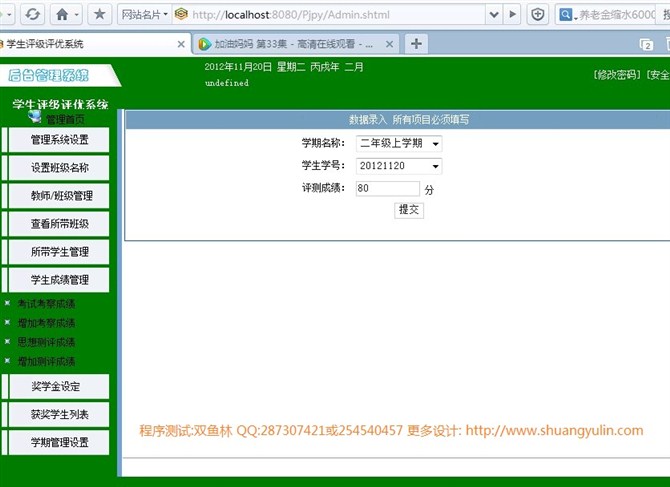Open 学期管理设置 menu

coord(59,442)
